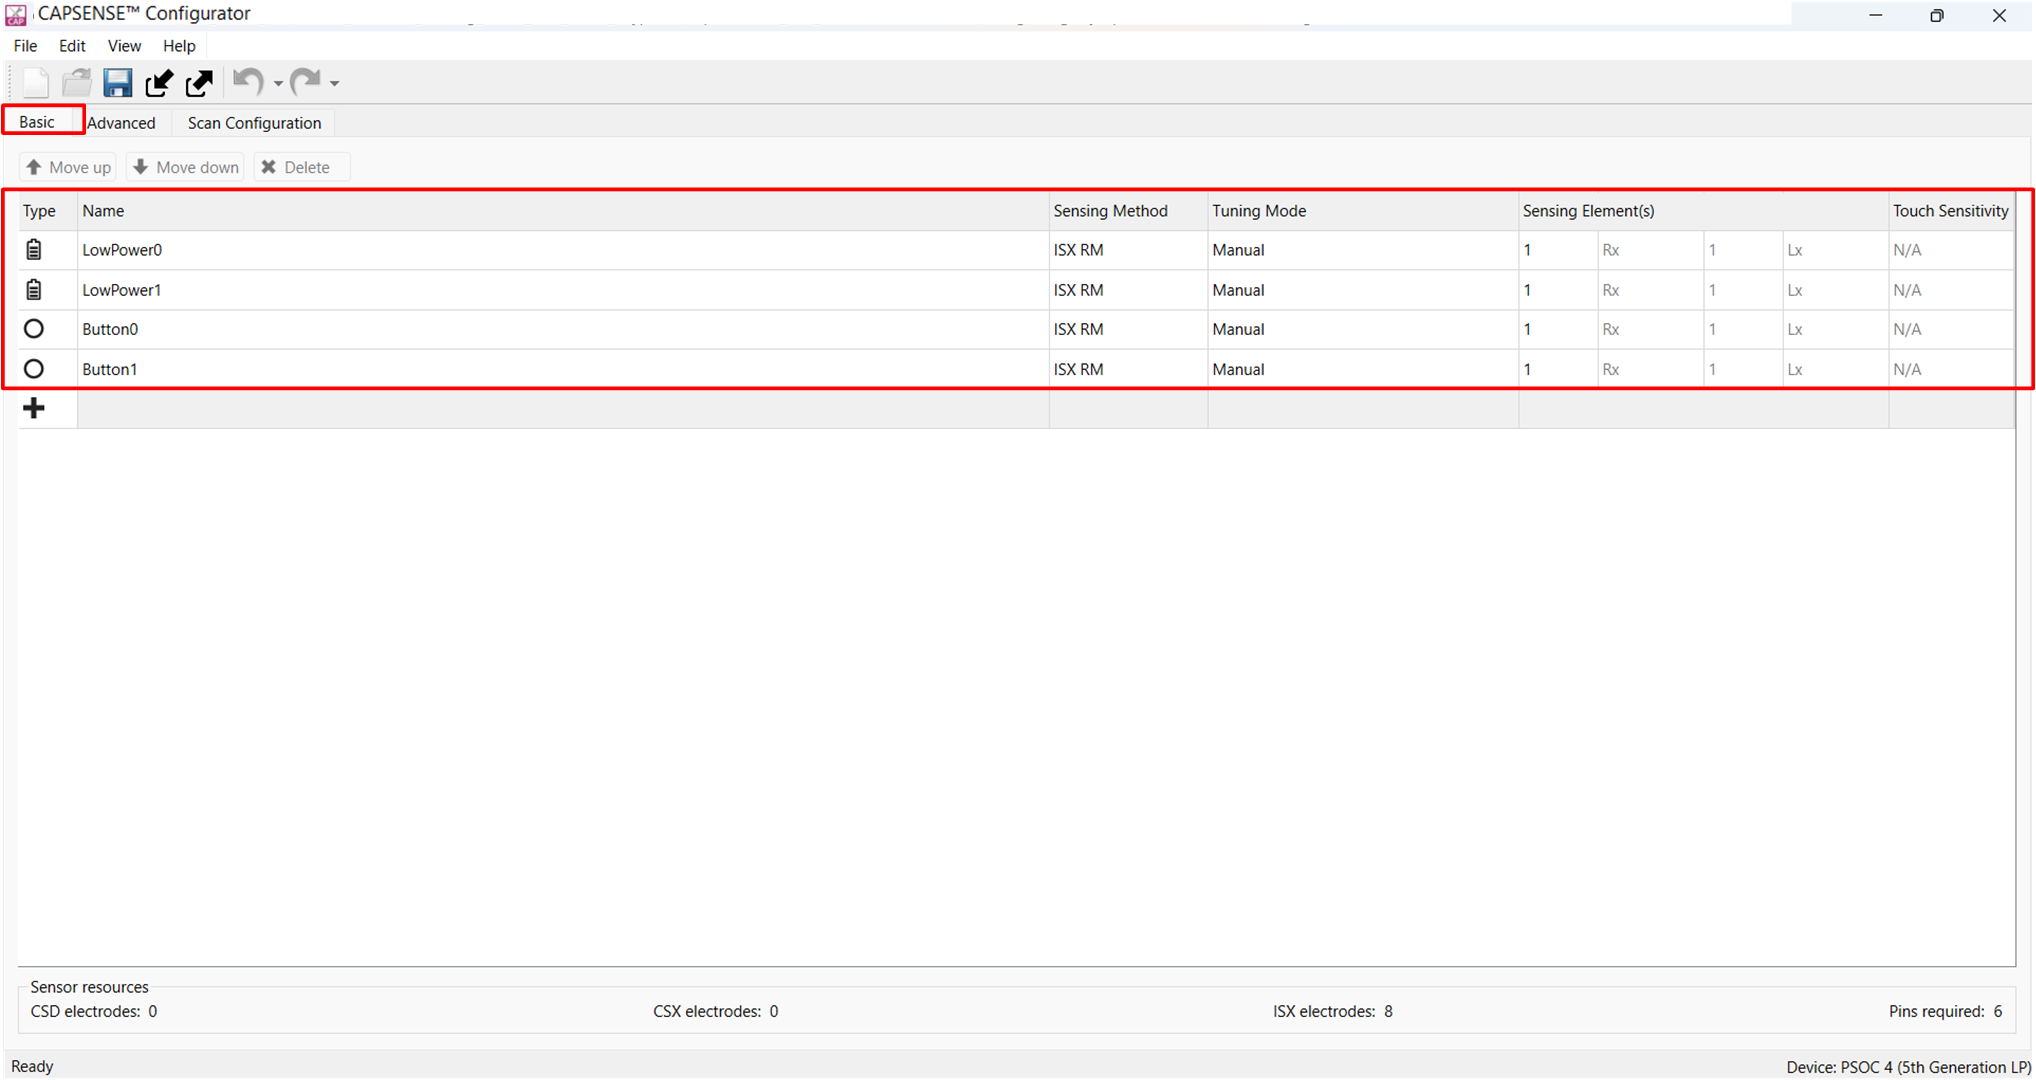Click the Open folder toolbar icon
The width and height of the screenshot is (2036, 1080).
tap(77, 83)
